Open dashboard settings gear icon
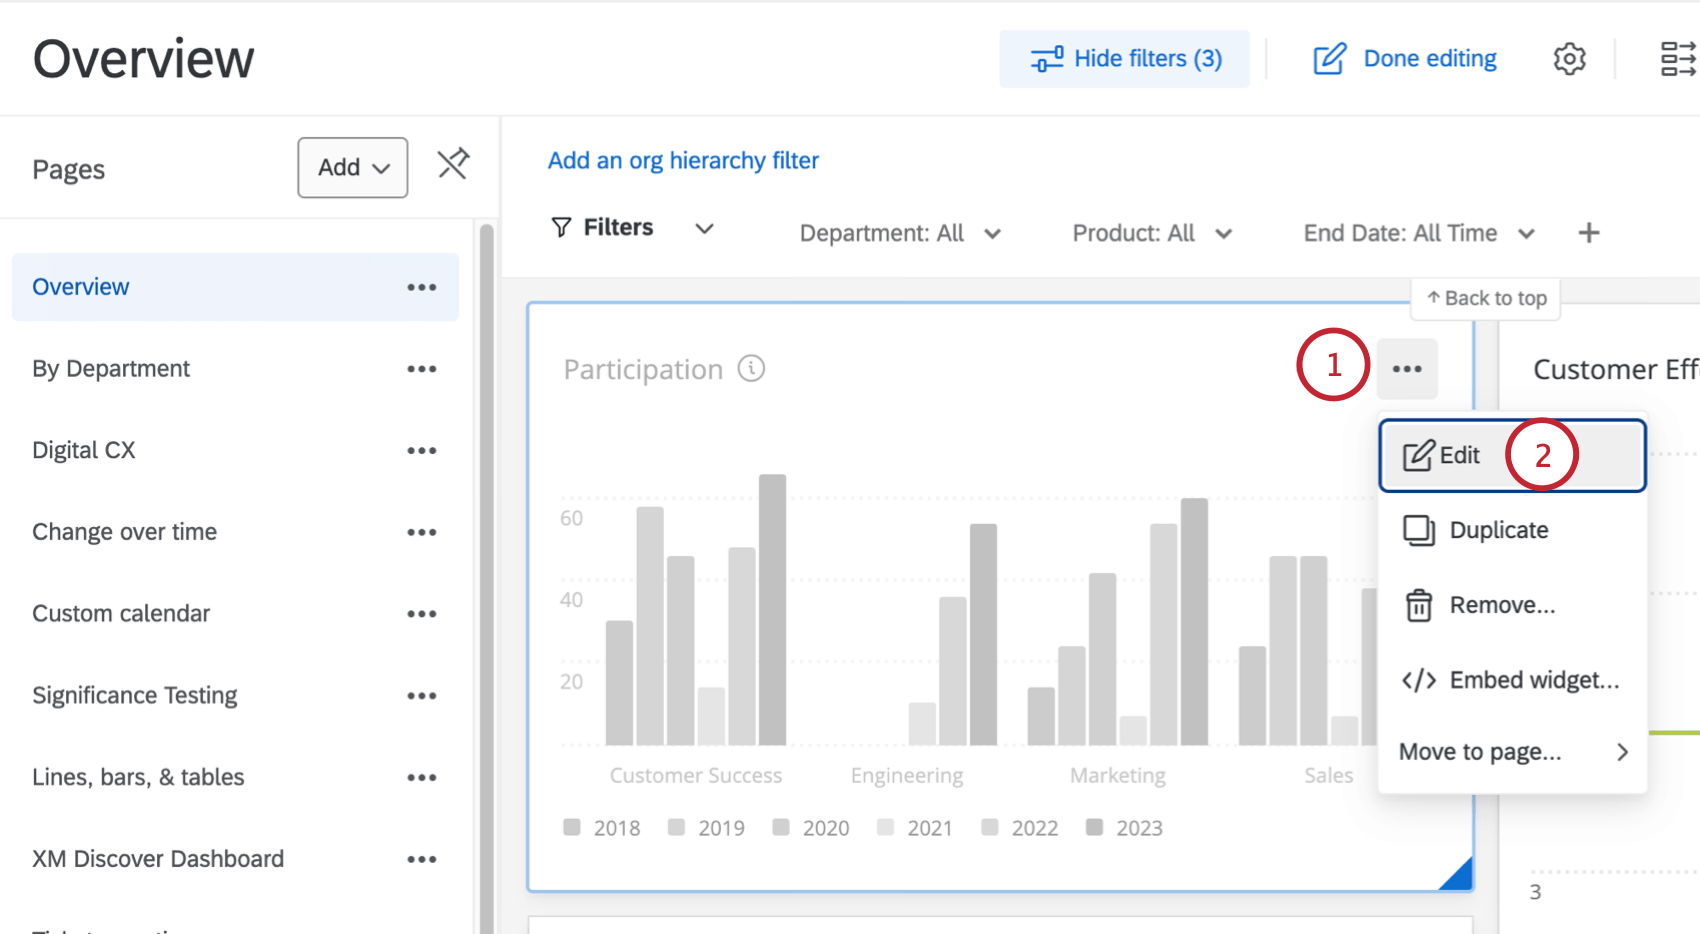1700x934 pixels. pos(1569,59)
